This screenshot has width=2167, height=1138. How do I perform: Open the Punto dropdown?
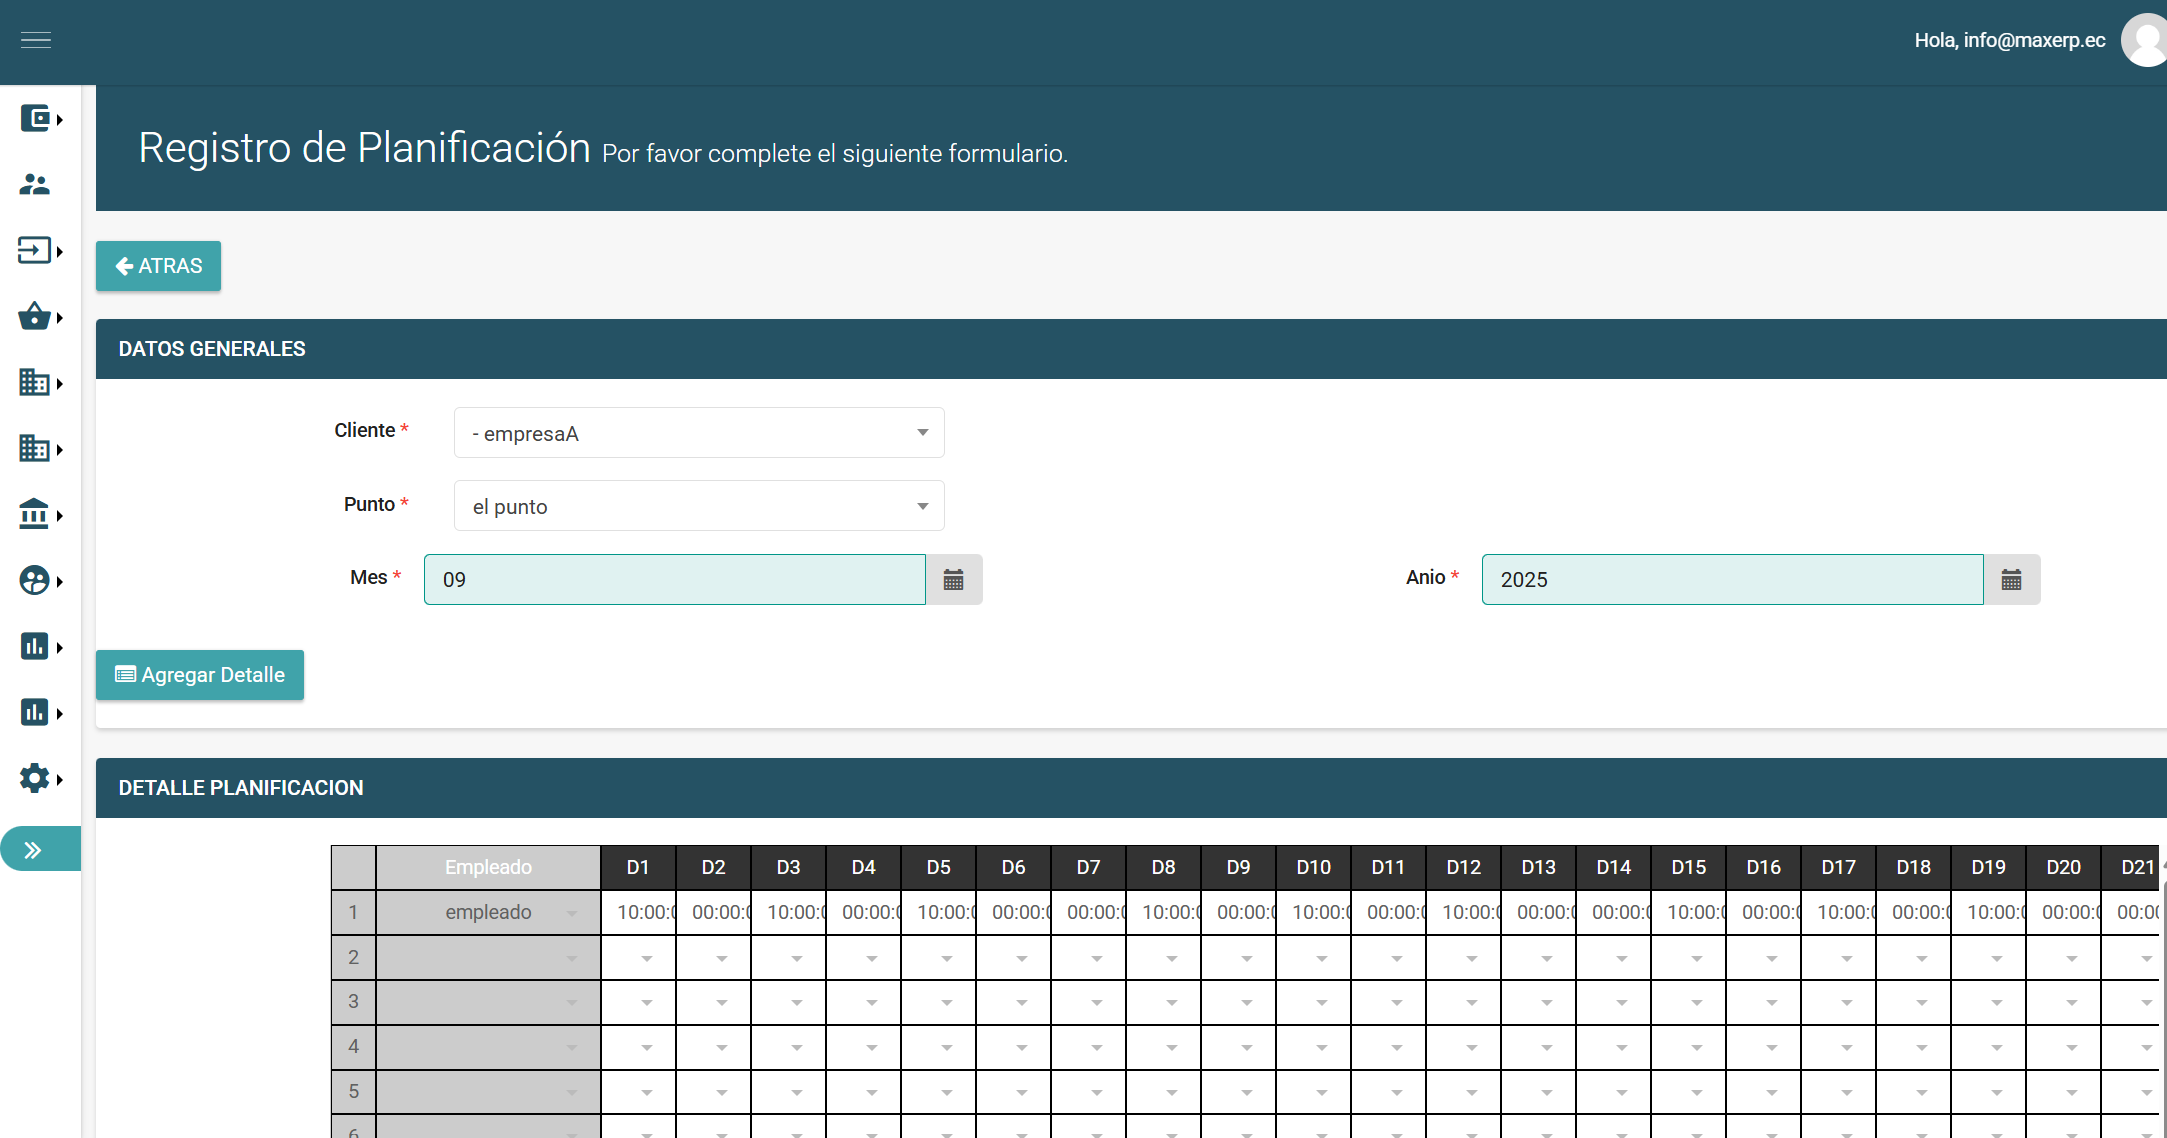[x=698, y=506]
